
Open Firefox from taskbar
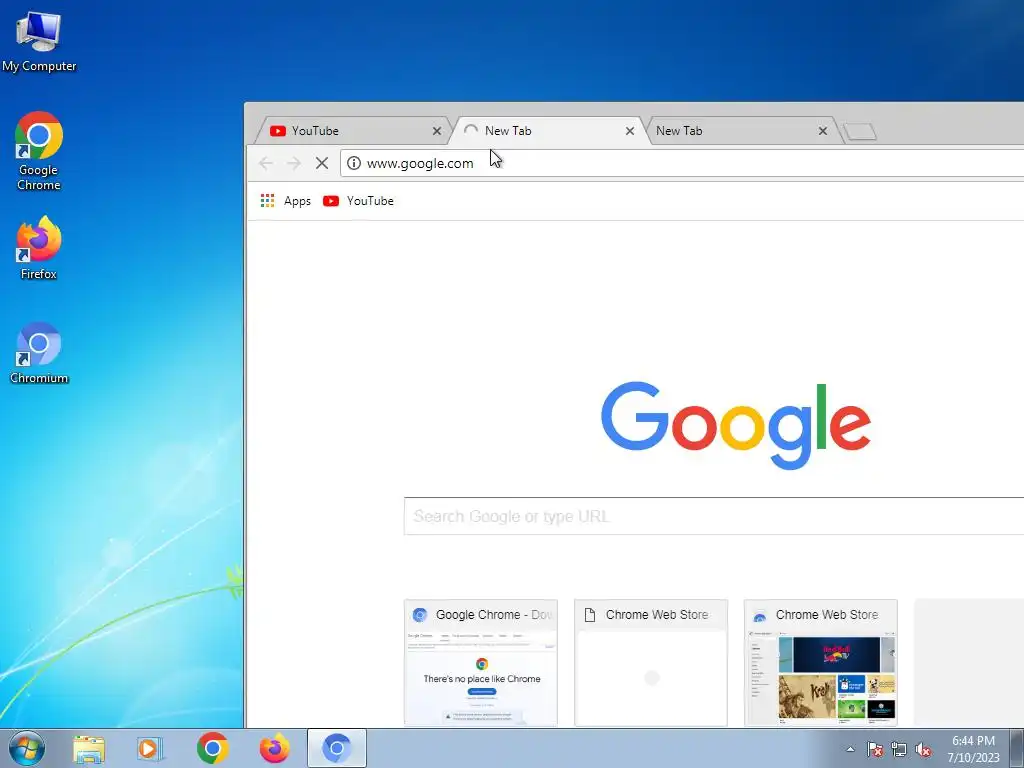(x=274, y=748)
